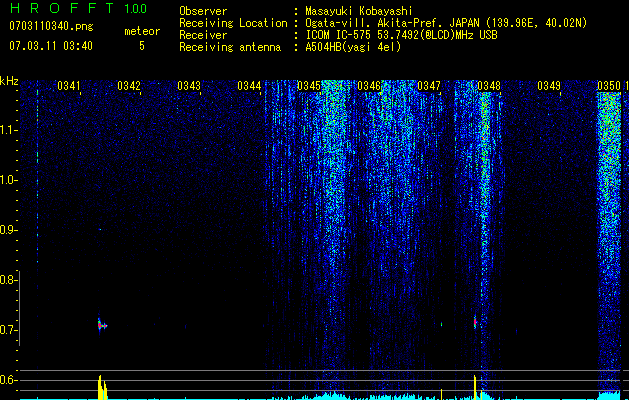This screenshot has height=400, width=629.
Task: Click the 0.7 kHz axis label
Action: pyautogui.click(x=8, y=330)
